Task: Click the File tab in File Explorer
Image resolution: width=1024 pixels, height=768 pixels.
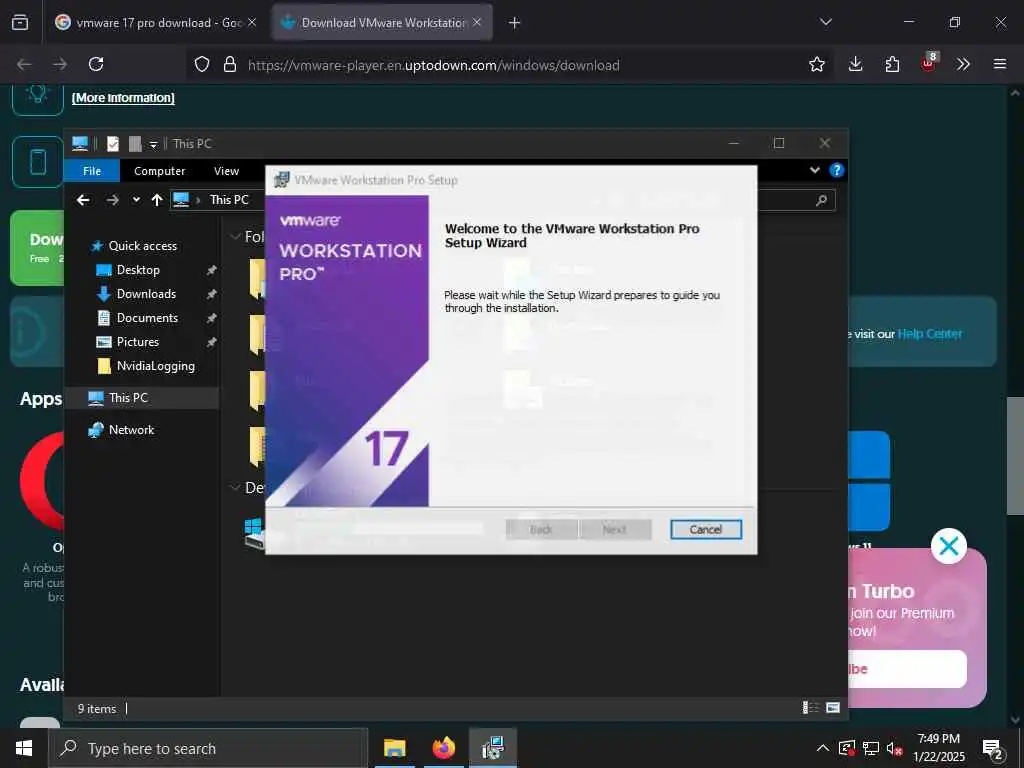Action: pyautogui.click(x=92, y=171)
